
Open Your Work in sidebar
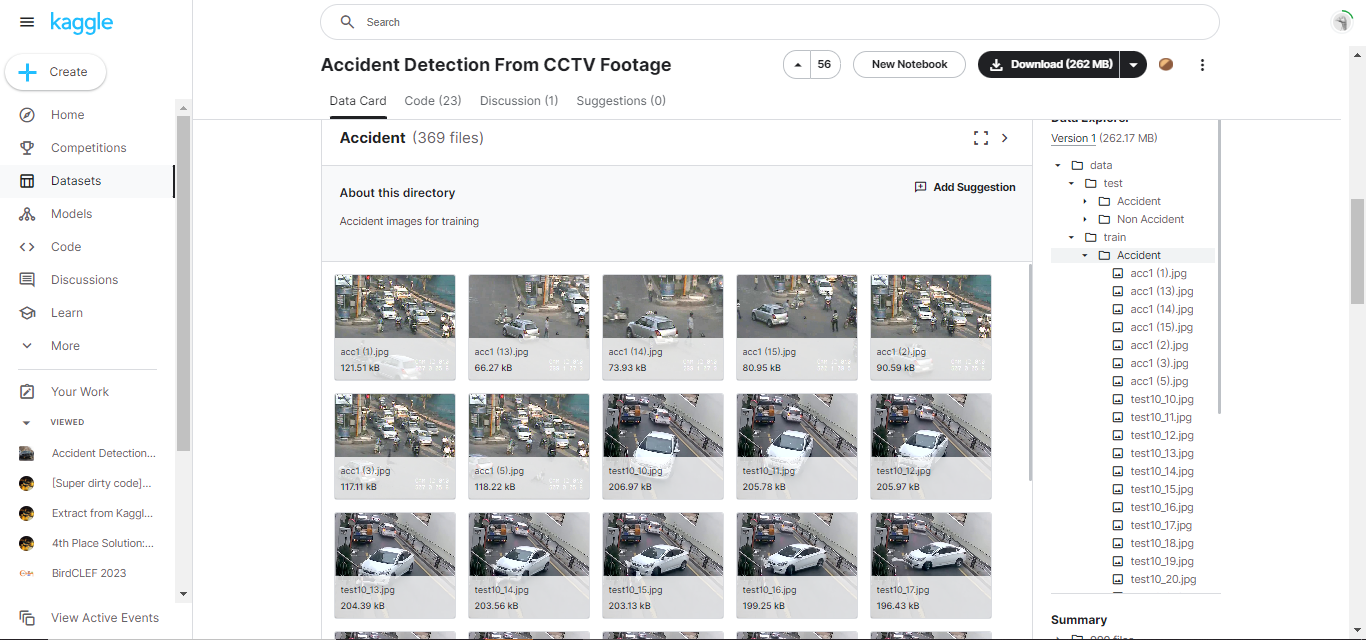[80, 392]
